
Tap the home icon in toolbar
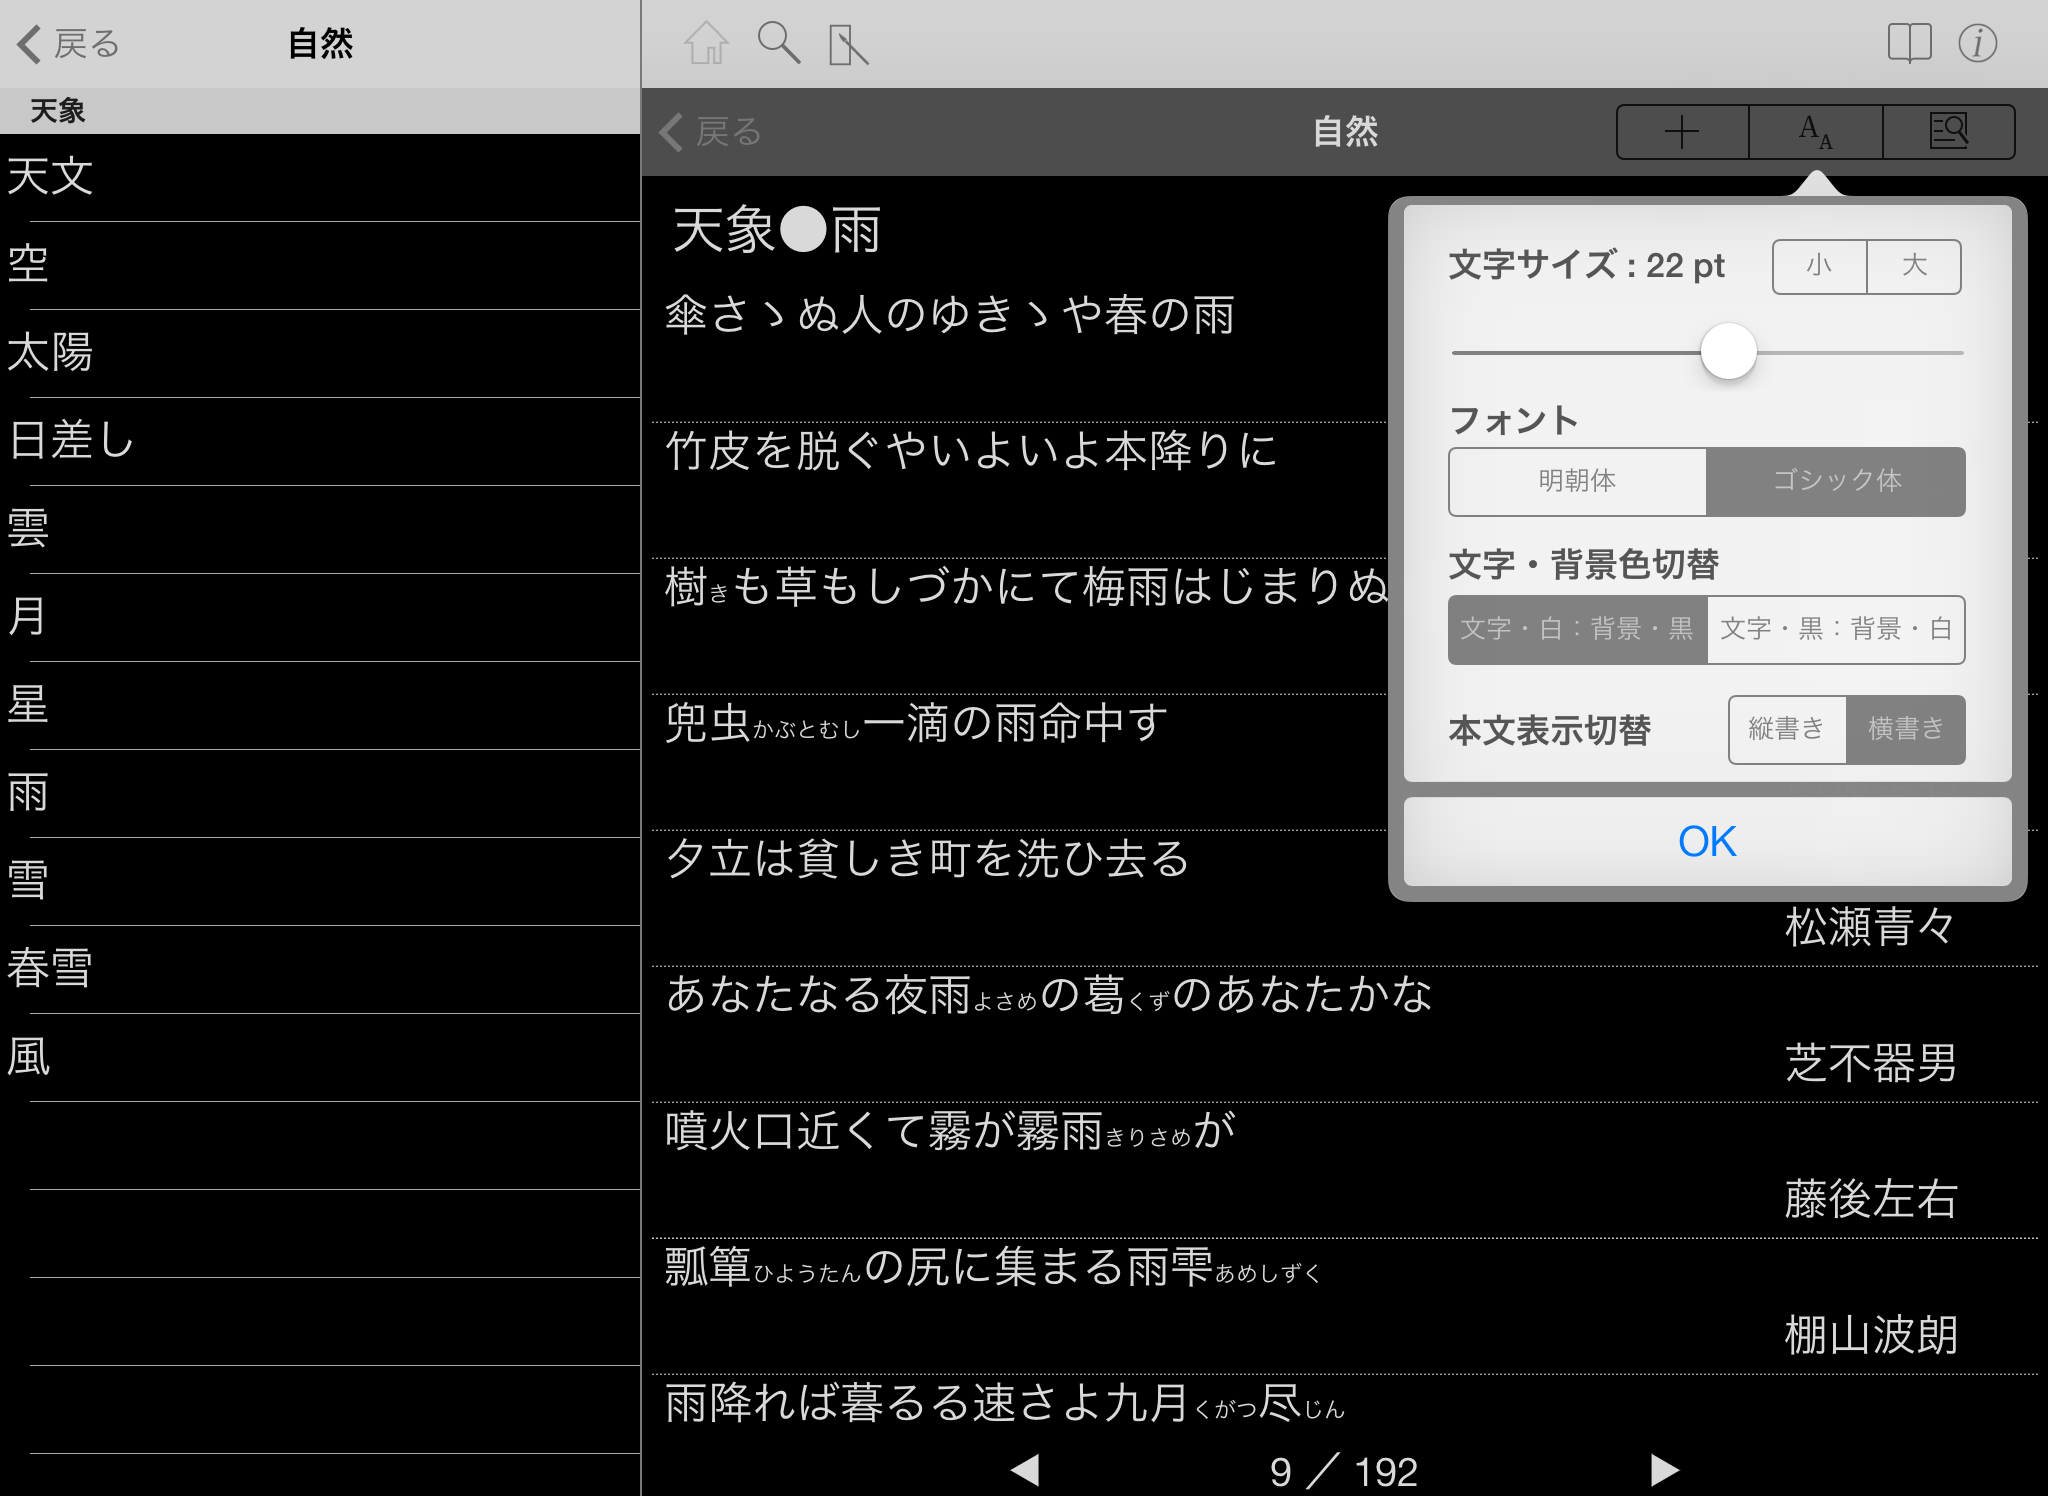(706, 43)
